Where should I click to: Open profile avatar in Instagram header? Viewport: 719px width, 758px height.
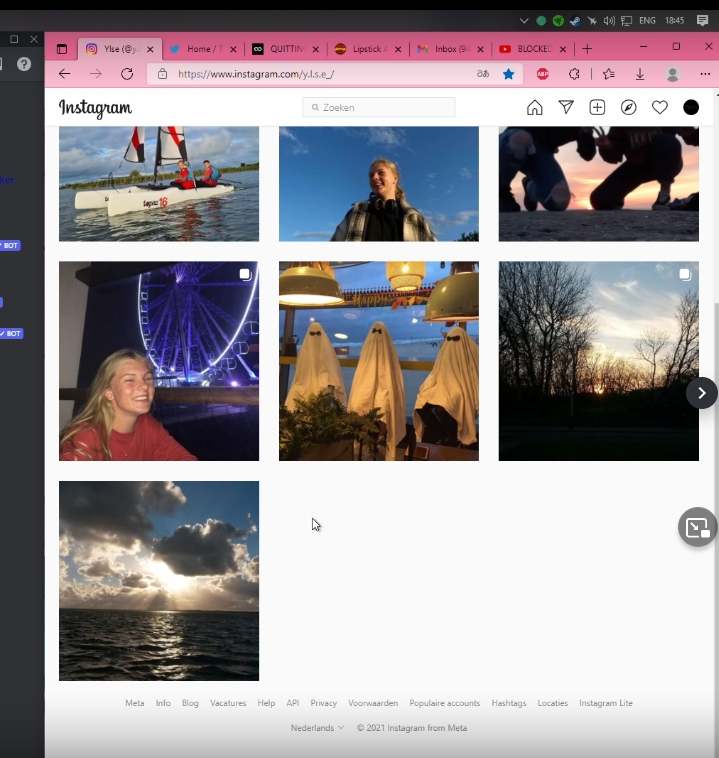tap(691, 107)
